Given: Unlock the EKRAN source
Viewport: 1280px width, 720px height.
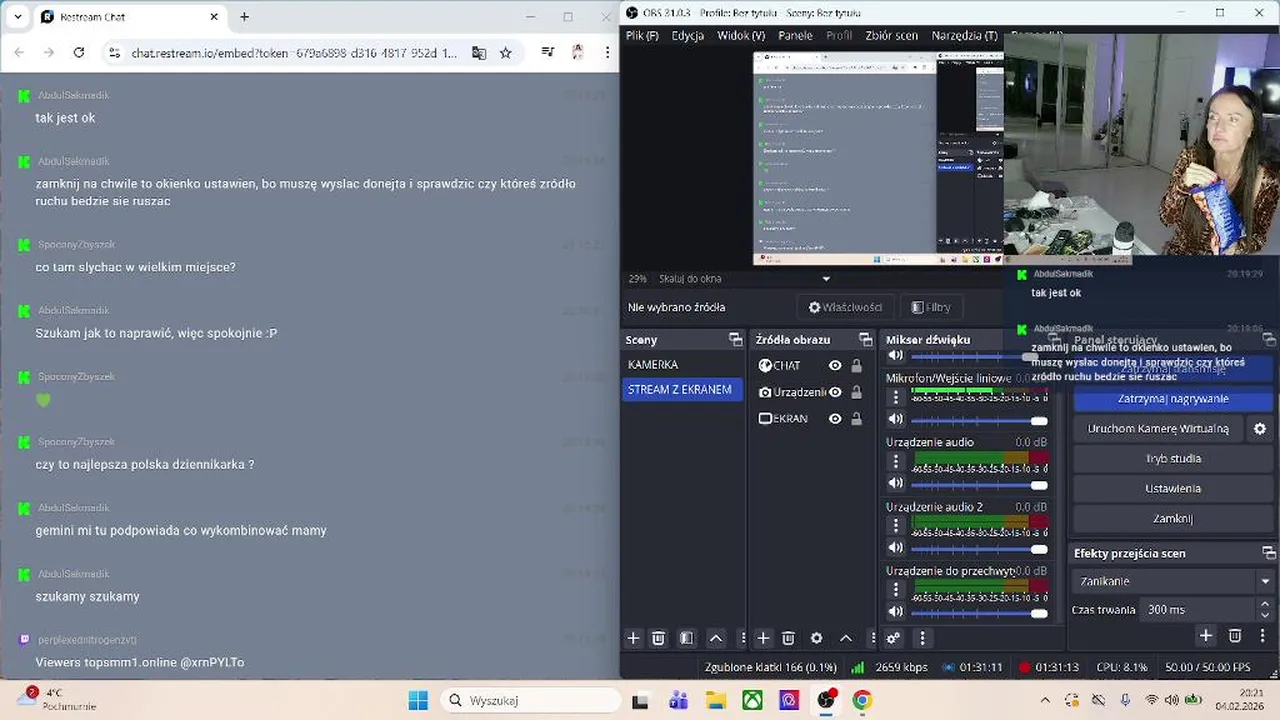Looking at the screenshot, I should (x=856, y=419).
